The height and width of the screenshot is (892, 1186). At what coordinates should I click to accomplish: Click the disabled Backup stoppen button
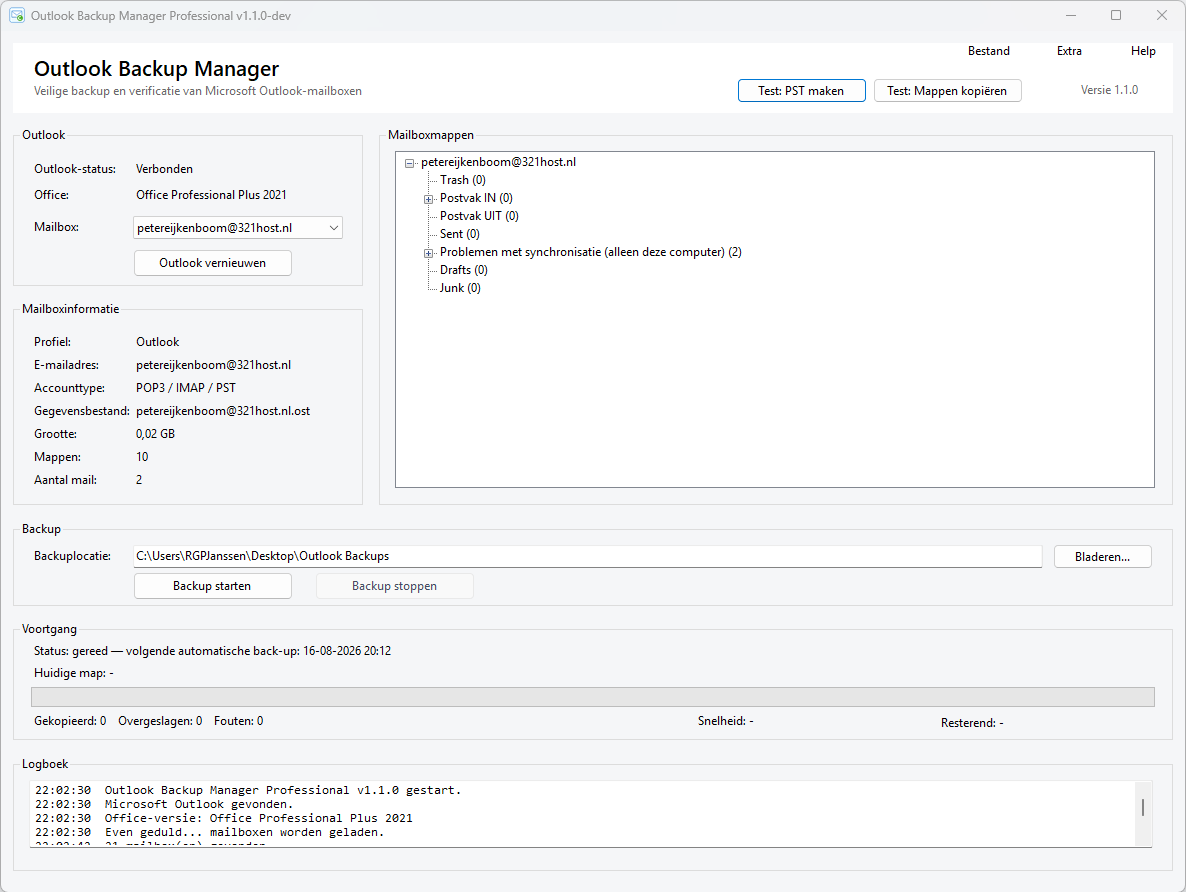(x=394, y=586)
